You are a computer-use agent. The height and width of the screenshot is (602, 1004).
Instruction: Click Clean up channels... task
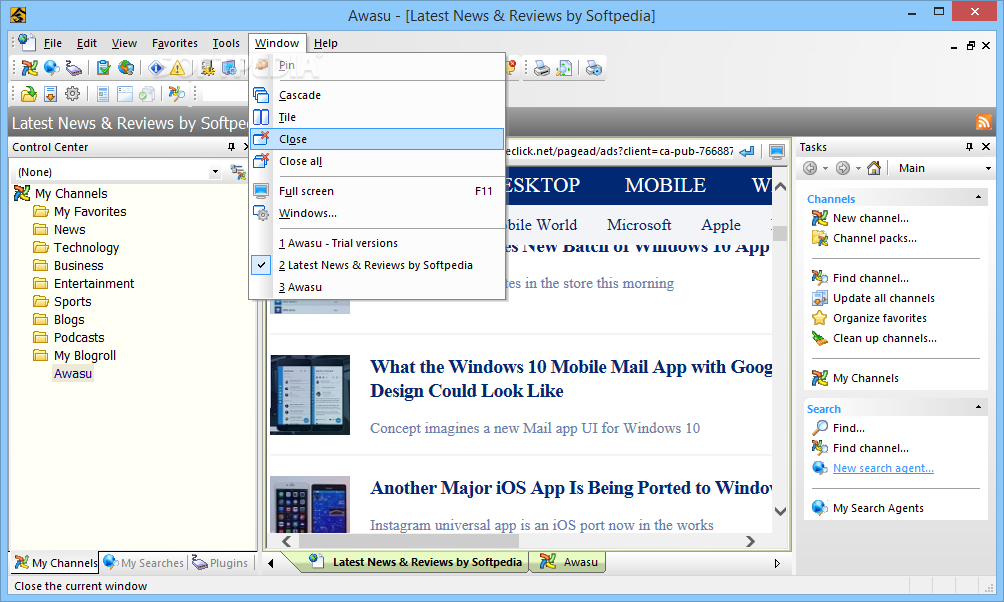point(884,338)
